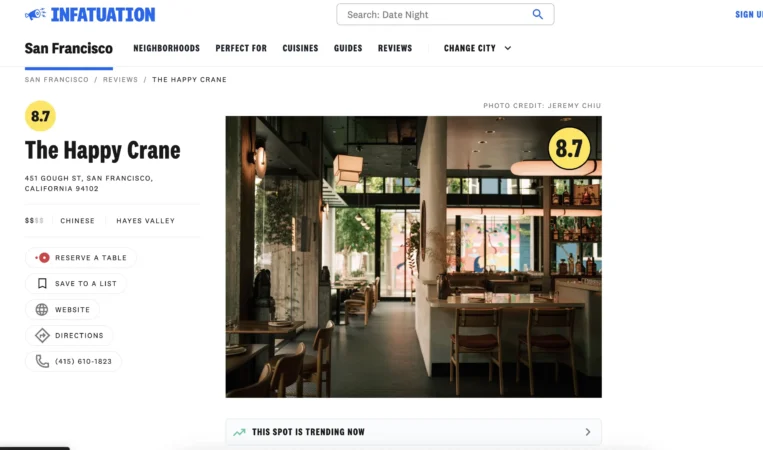Click the red Reserve a Table icon
This screenshot has width=763, height=450.
[x=42, y=258]
